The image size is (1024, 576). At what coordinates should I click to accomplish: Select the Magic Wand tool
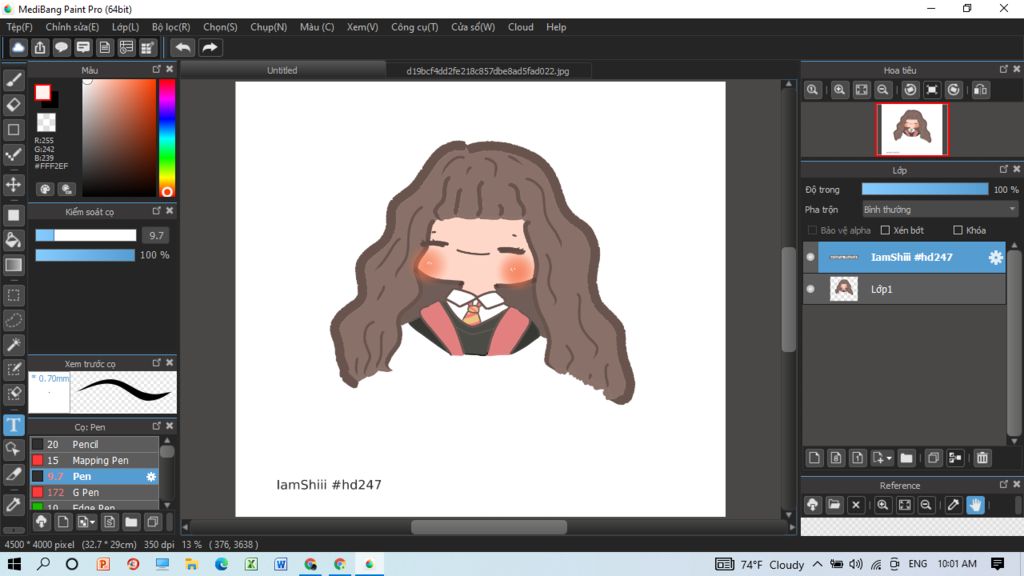pos(14,344)
